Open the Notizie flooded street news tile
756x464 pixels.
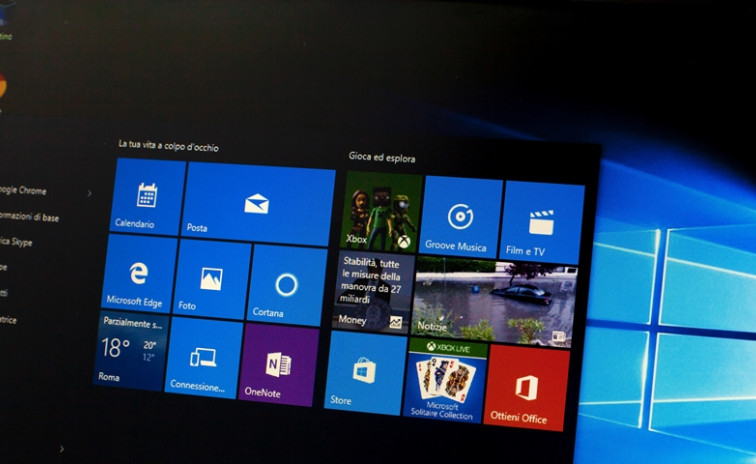495,300
